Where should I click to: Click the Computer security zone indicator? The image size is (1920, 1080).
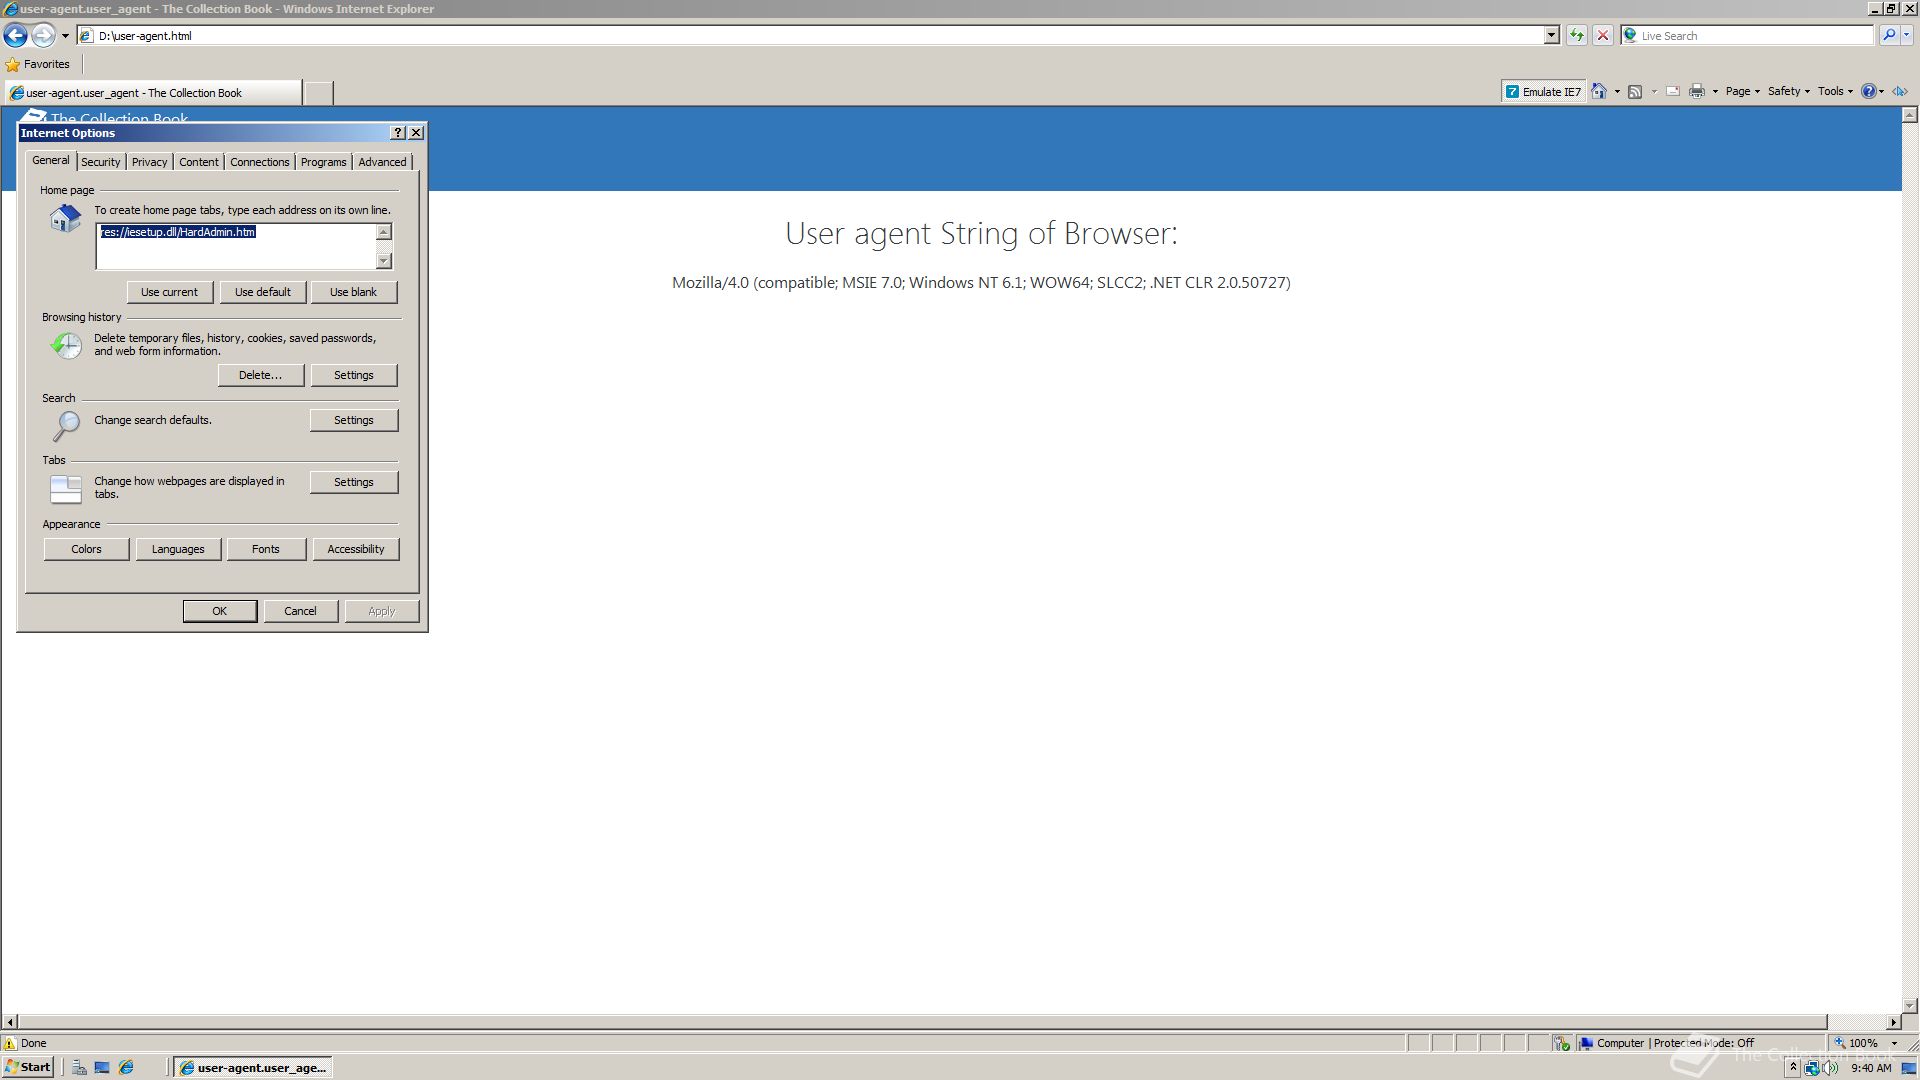point(1667,1043)
